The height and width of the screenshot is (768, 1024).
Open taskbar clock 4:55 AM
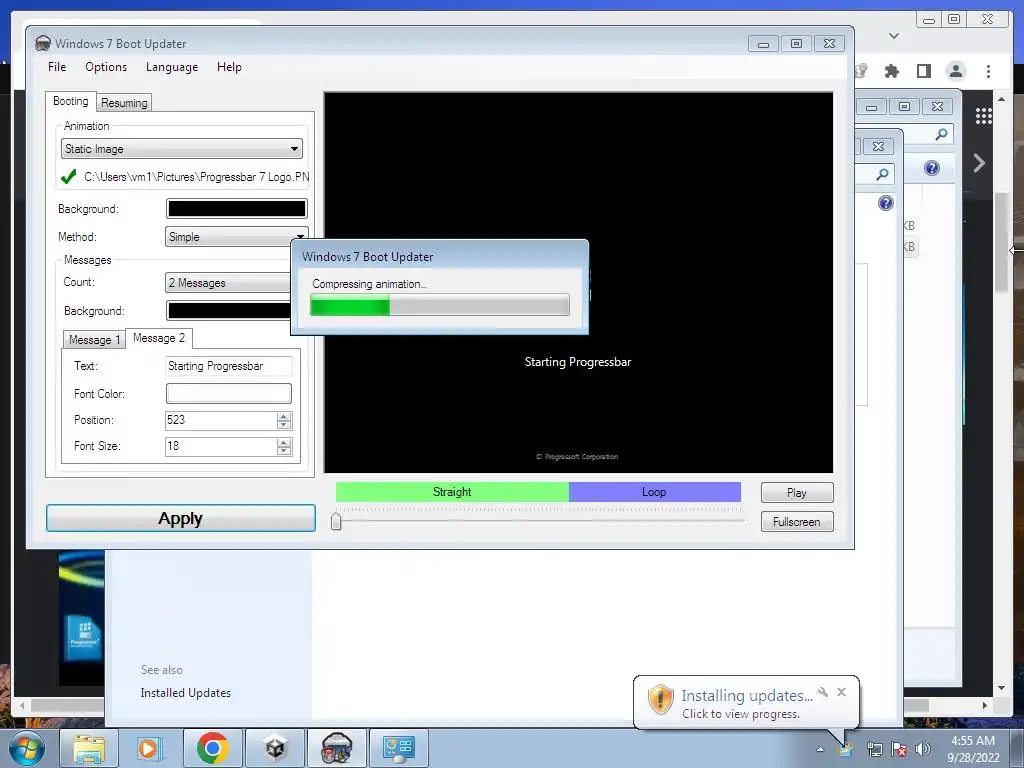pos(973,748)
